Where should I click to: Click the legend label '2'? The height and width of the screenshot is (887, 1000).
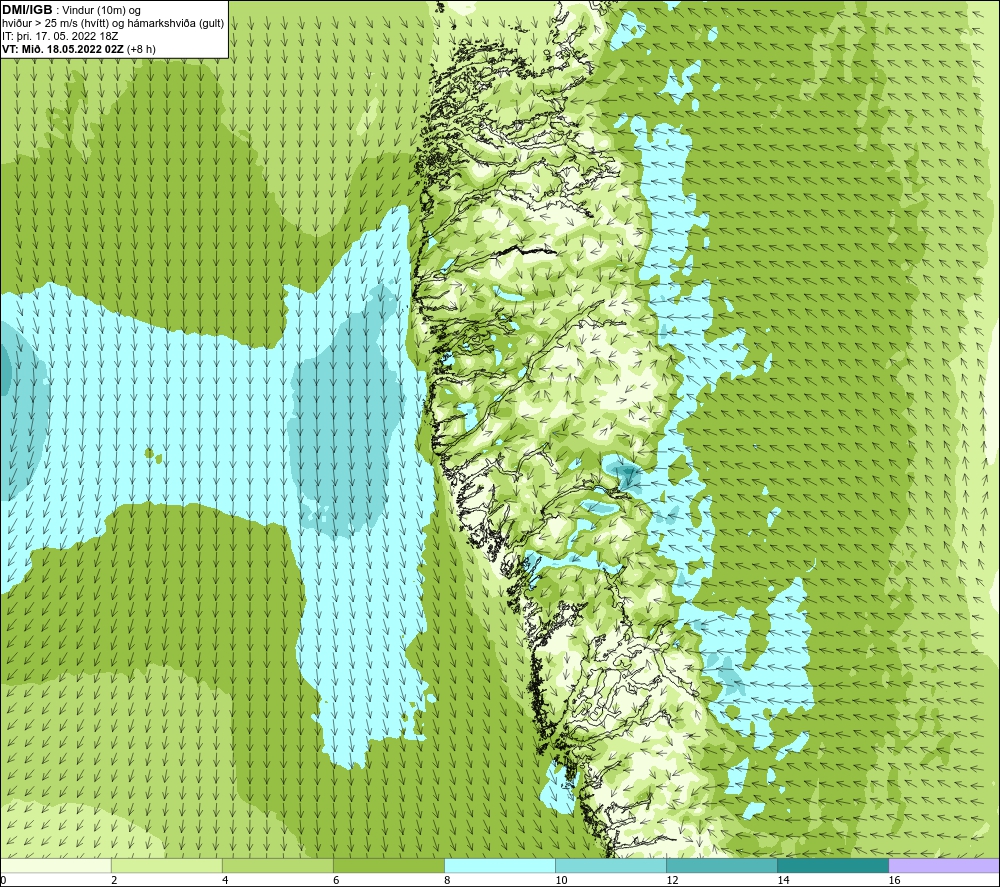click(114, 880)
